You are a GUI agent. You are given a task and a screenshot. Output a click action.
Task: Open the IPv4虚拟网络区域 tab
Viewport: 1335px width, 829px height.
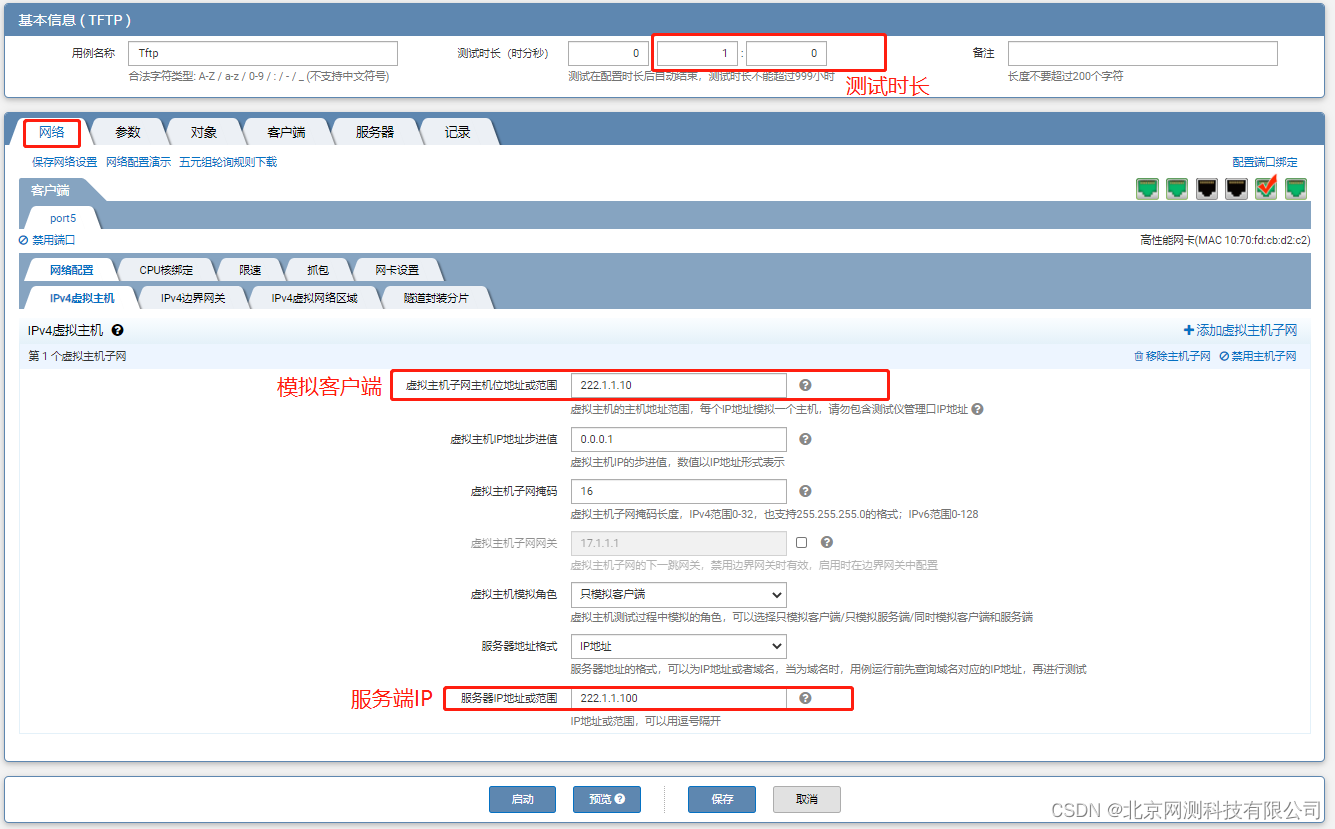tap(314, 298)
